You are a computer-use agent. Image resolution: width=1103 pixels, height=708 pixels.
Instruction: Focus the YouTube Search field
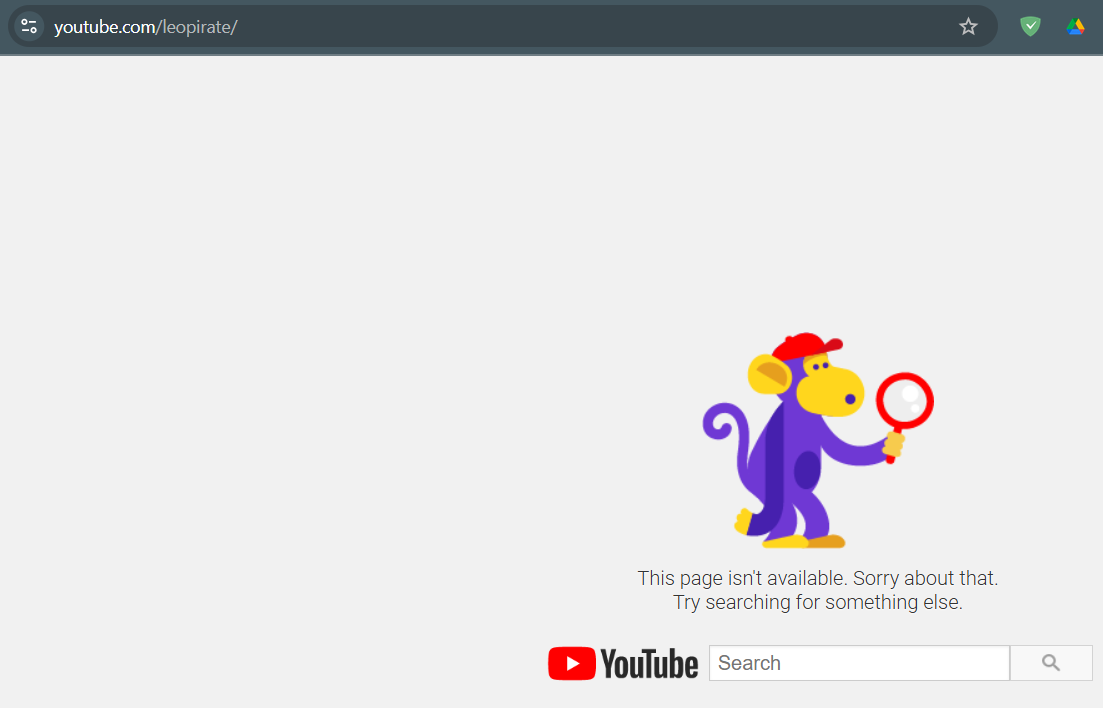tap(859, 663)
